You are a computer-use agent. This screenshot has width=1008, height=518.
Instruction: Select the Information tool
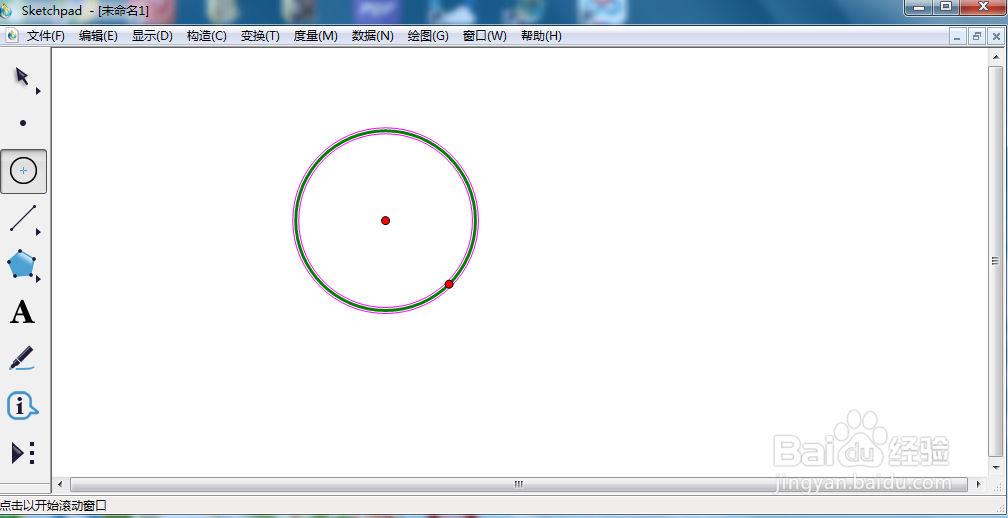[22, 406]
